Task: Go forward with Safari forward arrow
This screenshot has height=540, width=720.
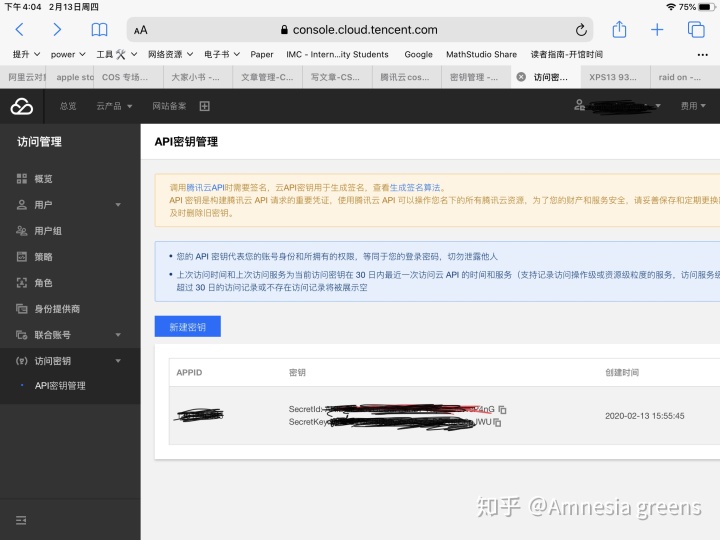Action: 57,30
